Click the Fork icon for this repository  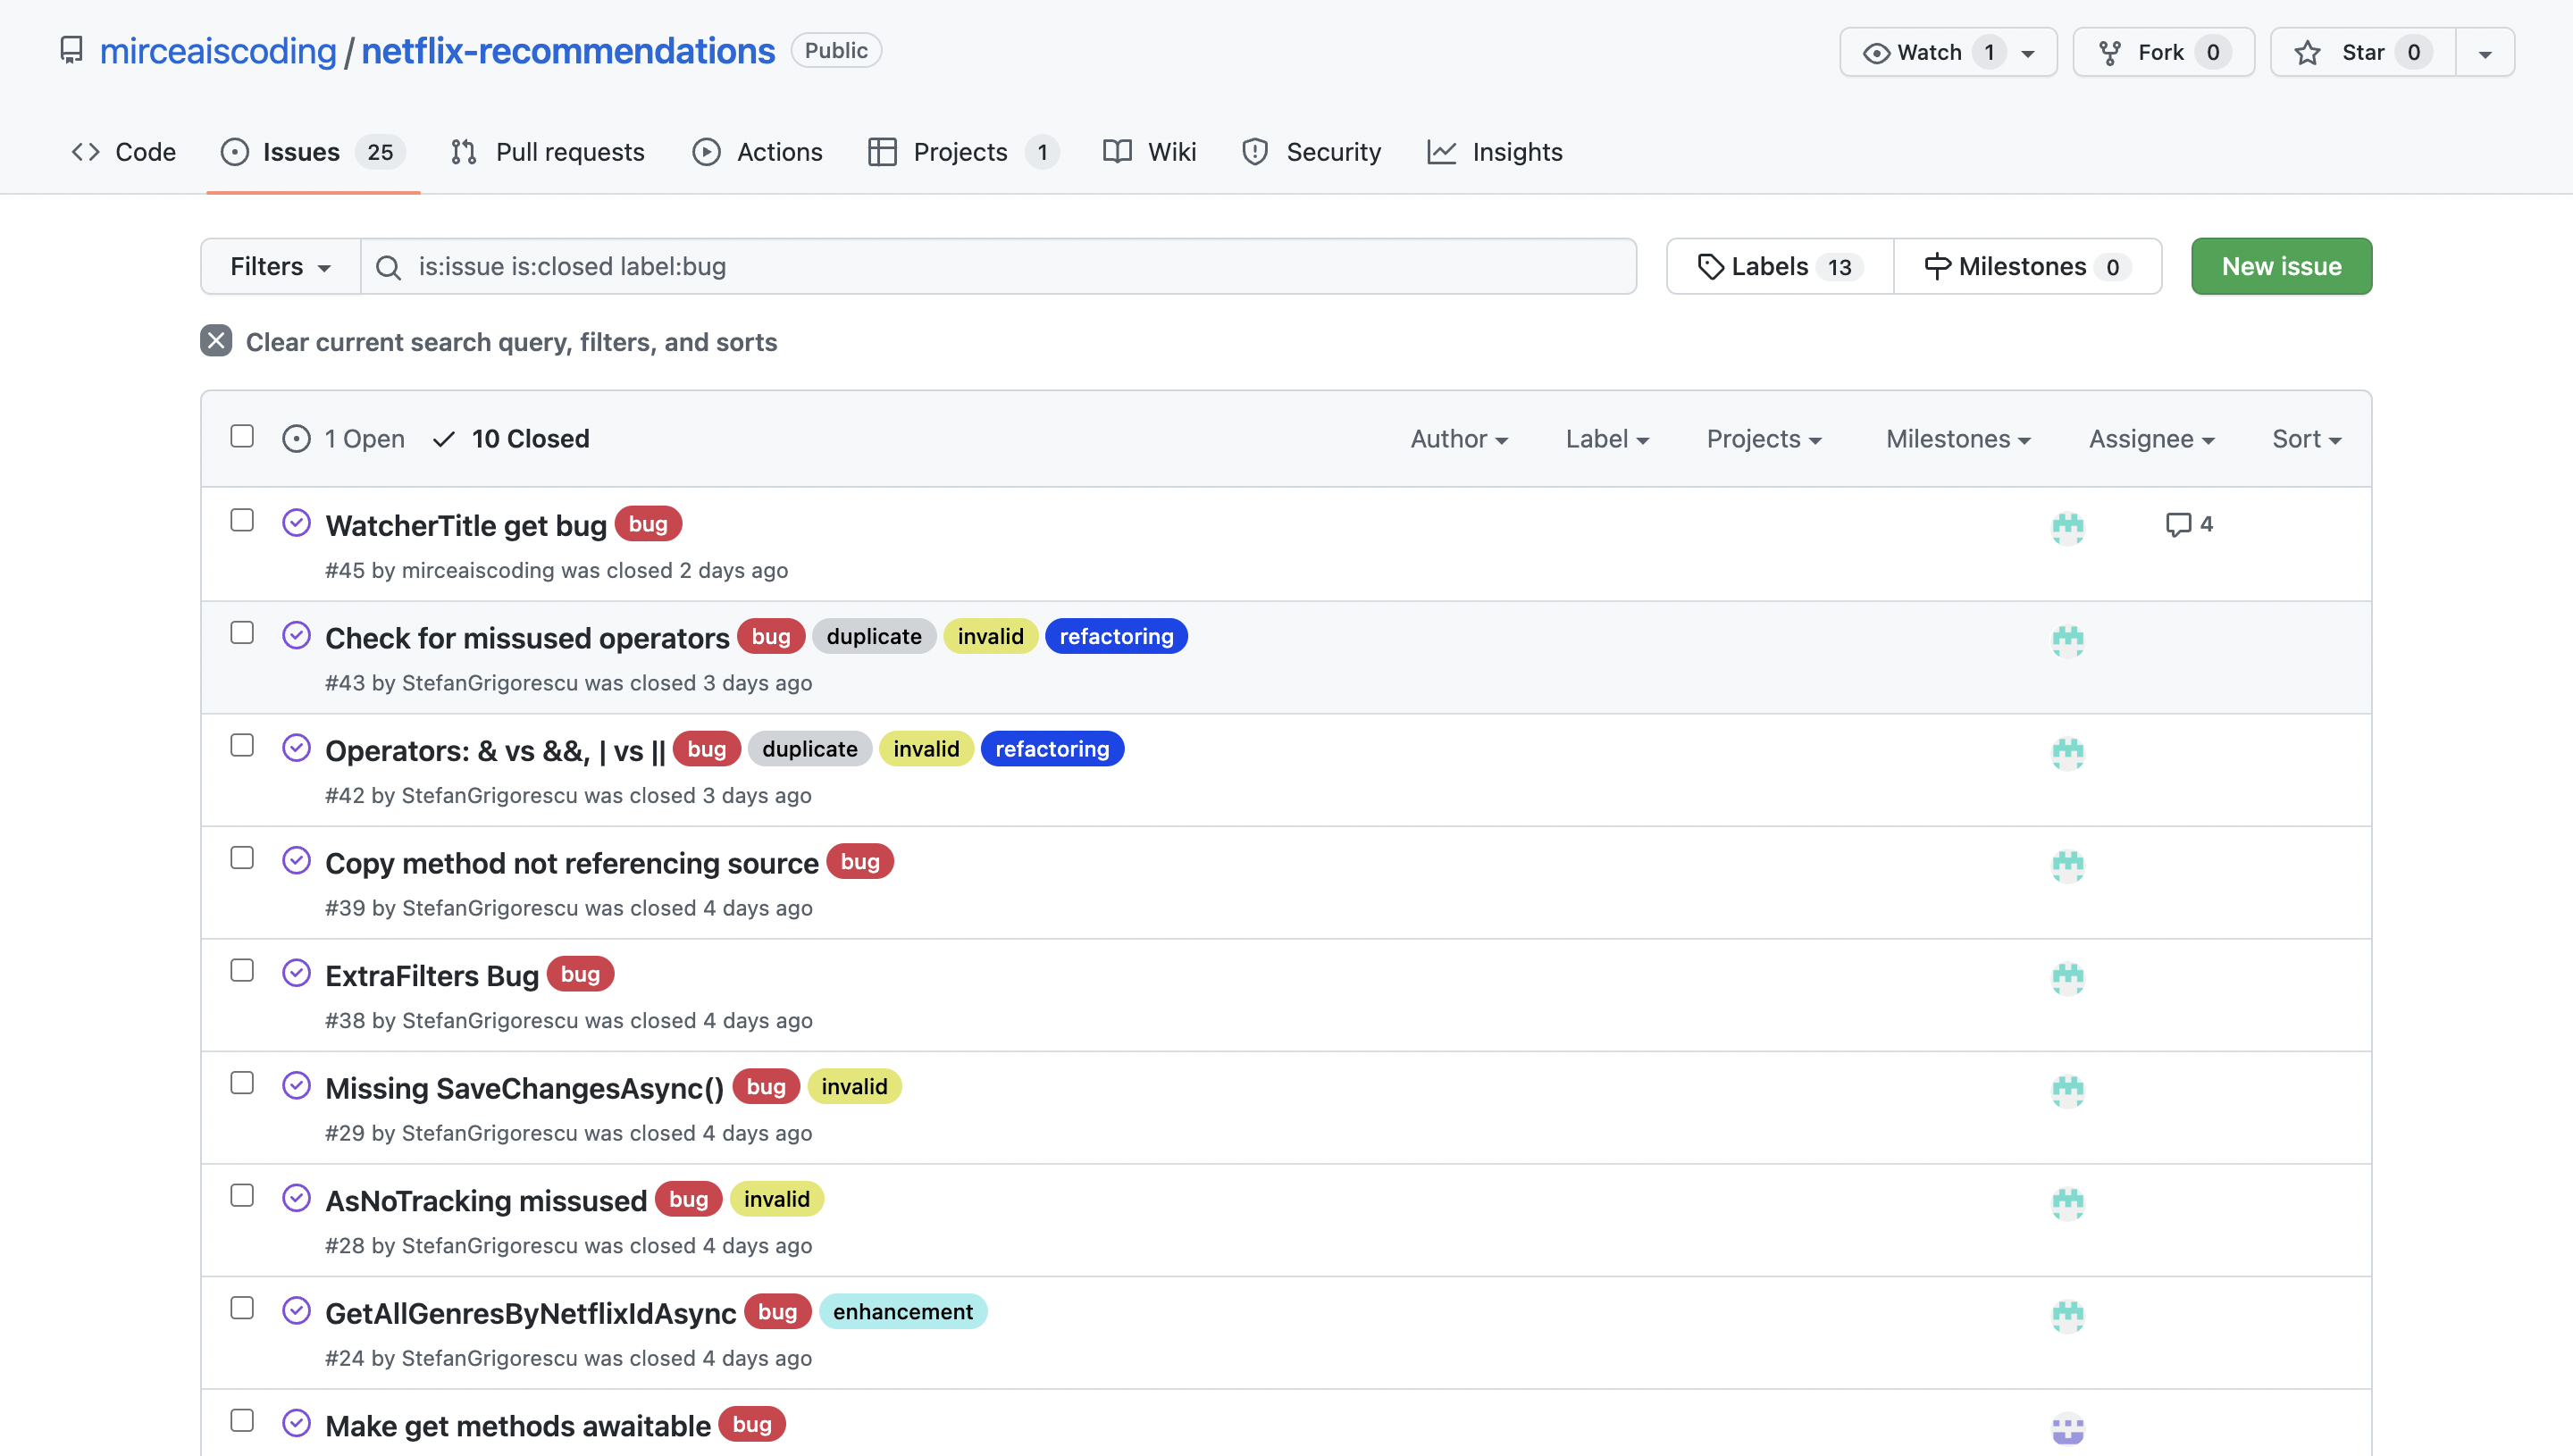(x=2112, y=52)
